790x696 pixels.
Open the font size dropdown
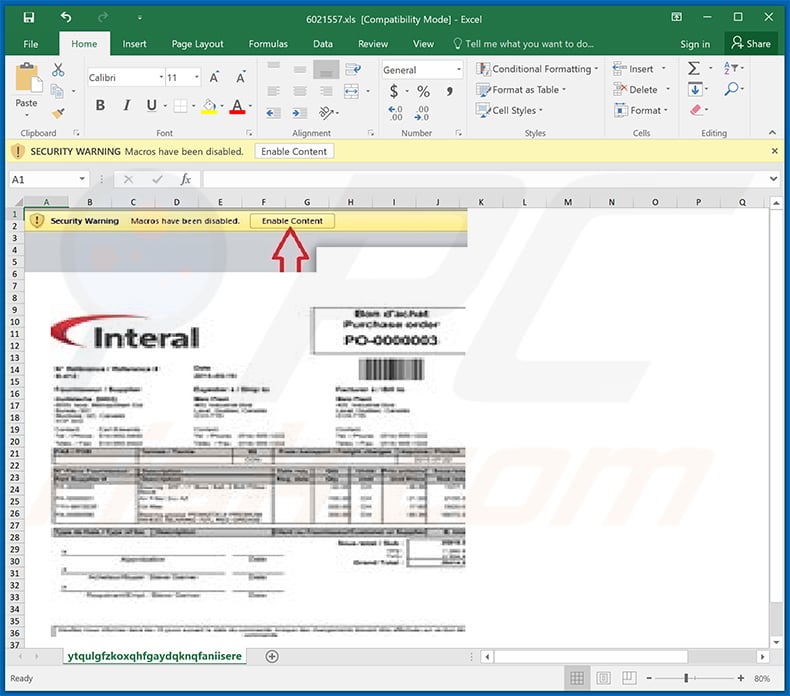pyautogui.click(x=196, y=77)
